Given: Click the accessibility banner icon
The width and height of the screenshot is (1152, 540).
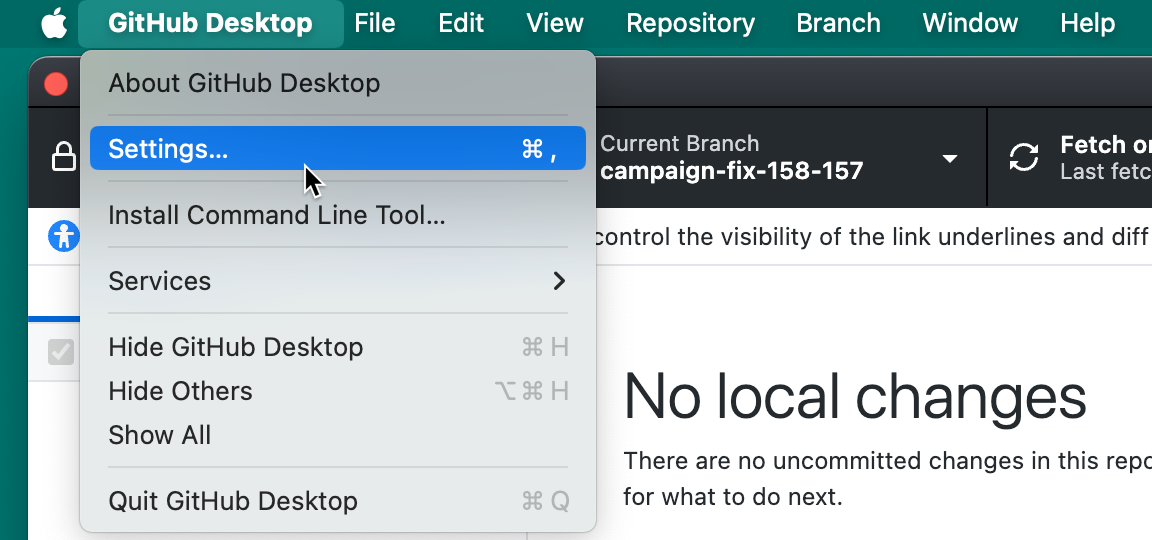Looking at the screenshot, I should click(x=63, y=237).
